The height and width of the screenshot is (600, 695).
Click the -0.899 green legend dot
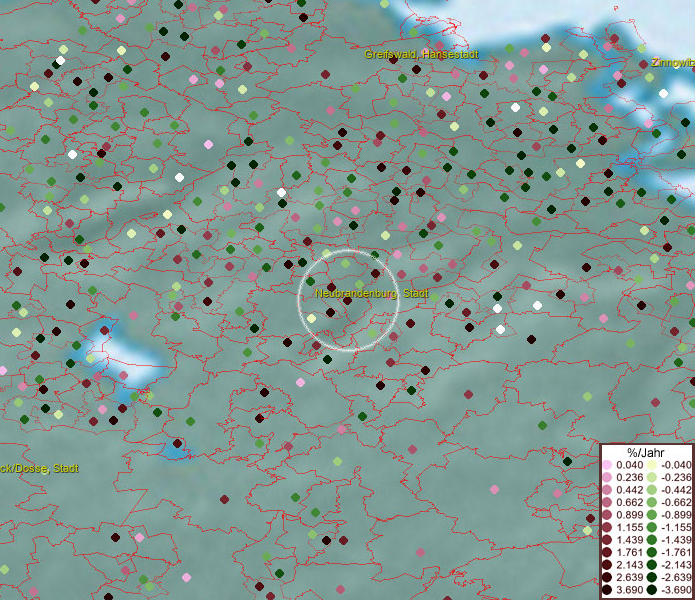[x=652, y=514]
